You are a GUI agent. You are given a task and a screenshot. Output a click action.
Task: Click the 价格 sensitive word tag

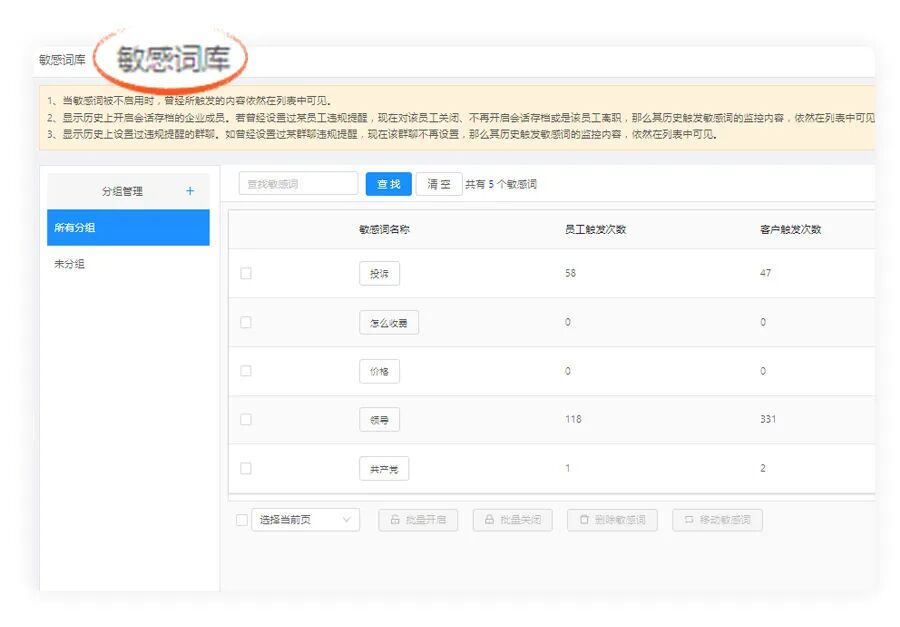tap(379, 371)
